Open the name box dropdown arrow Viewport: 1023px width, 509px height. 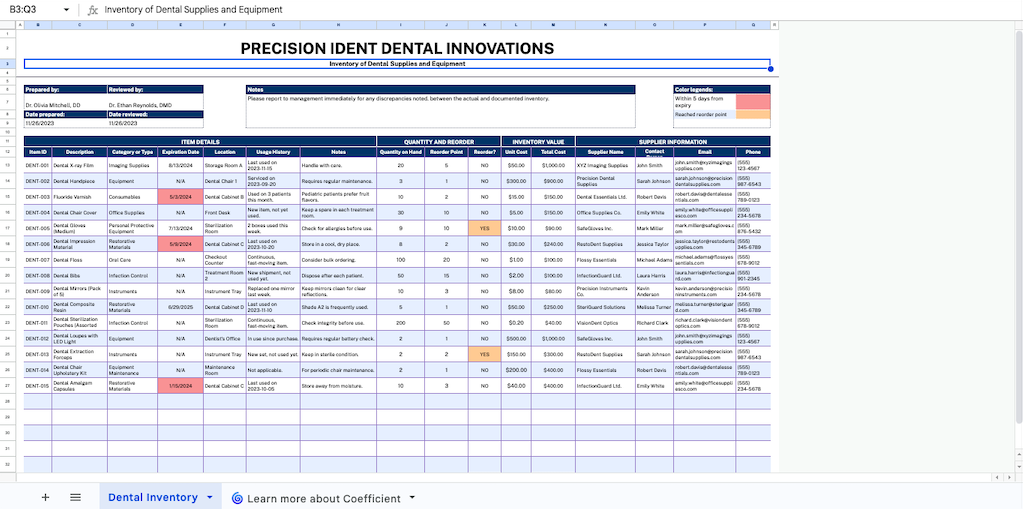[66, 10]
